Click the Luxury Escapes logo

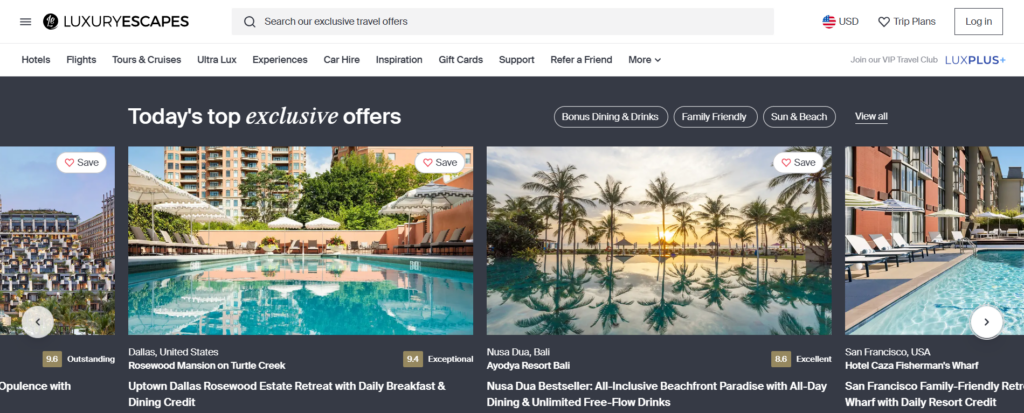pos(116,22)
